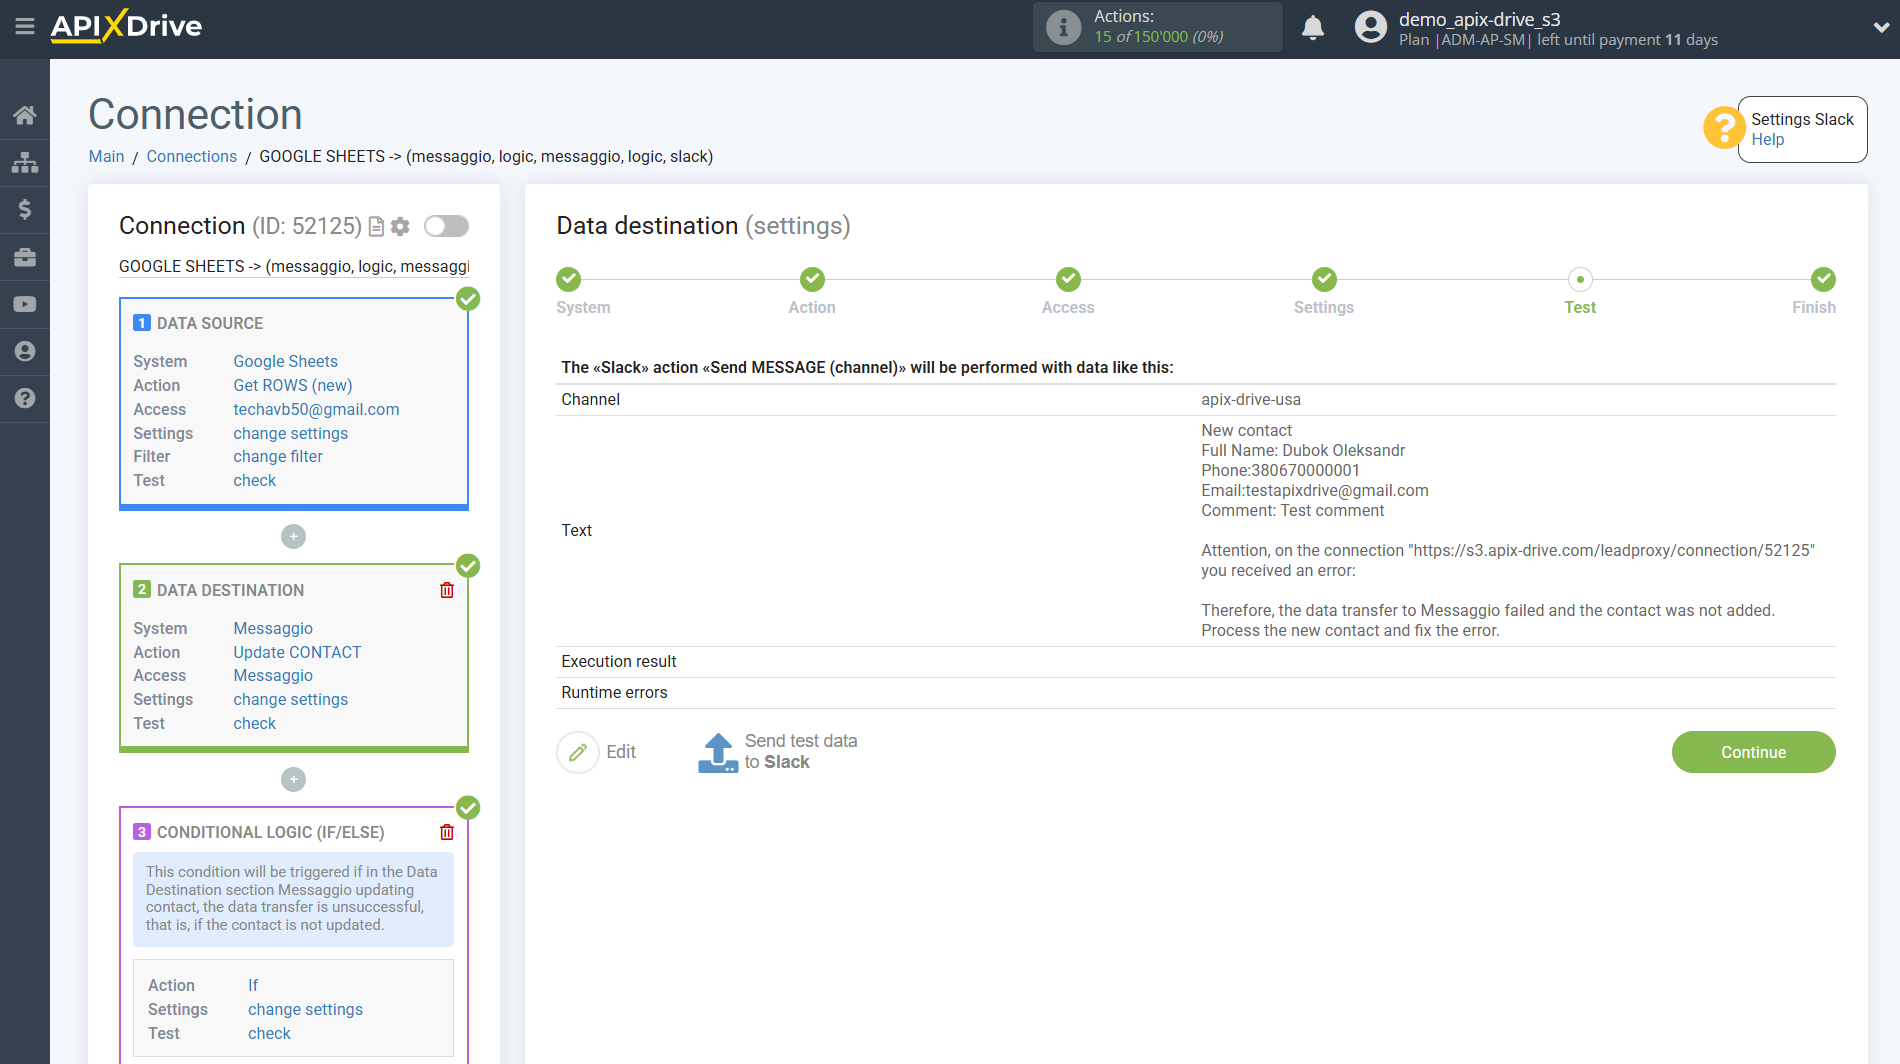Open the connection document copy icon
1900x1064 pixels.
(x=376, y=227)
